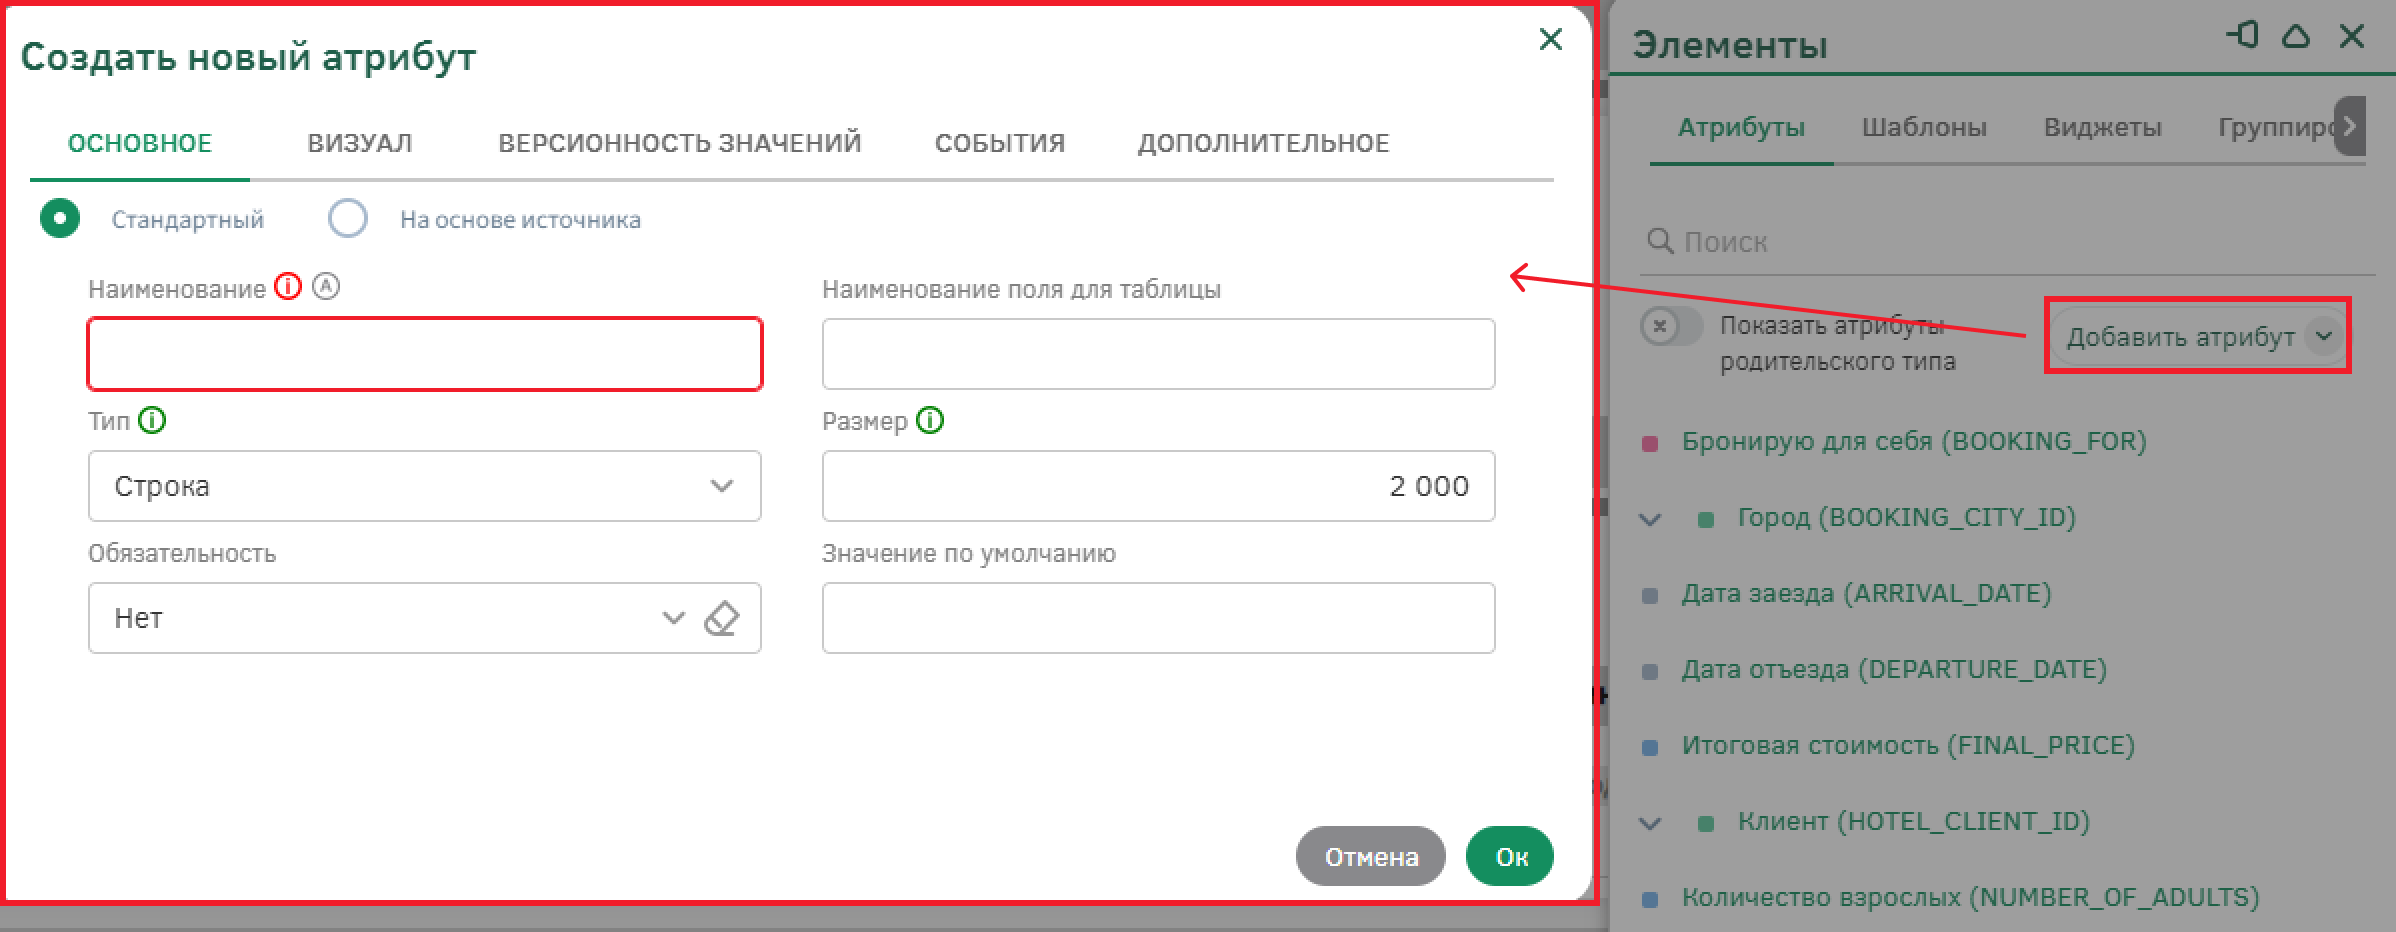Select Дата заезда (ARRIVAL_DATE) attribute
Image resolution: width=2396 pixels, height=932 pixels.
(x=1866, y=593)
